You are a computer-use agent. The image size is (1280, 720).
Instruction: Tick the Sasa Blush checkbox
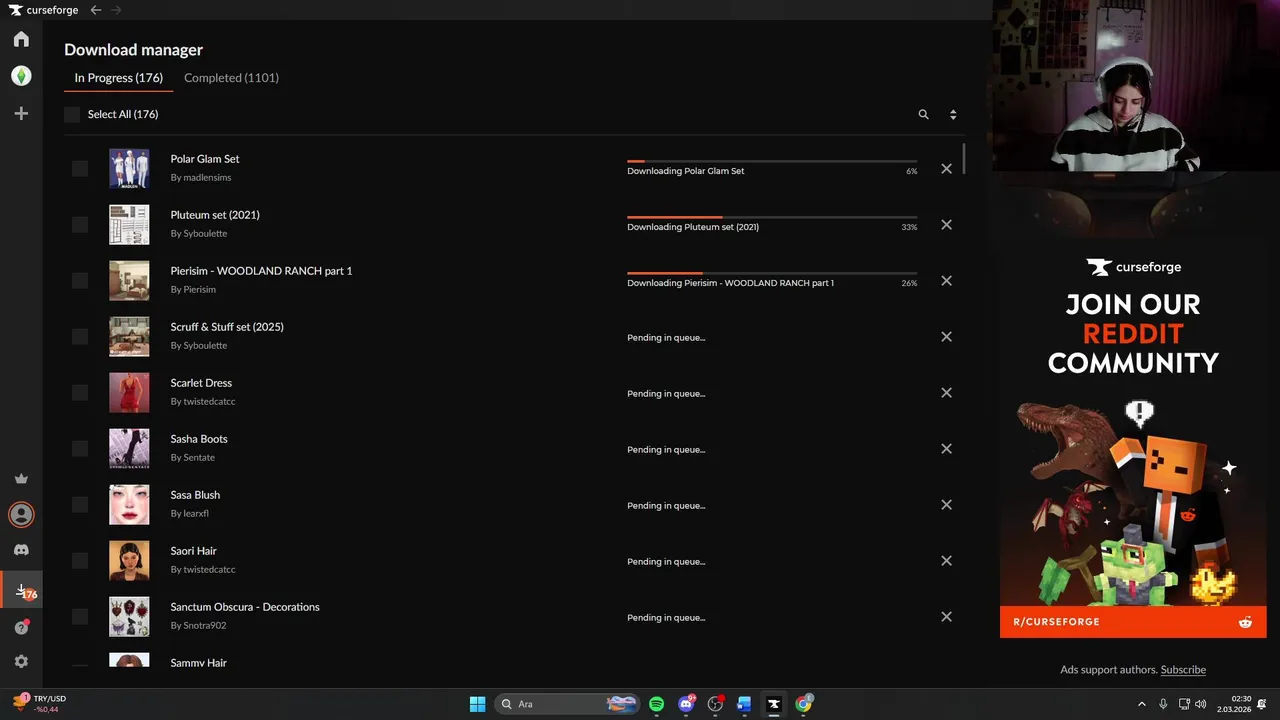(x=80, y=505)
